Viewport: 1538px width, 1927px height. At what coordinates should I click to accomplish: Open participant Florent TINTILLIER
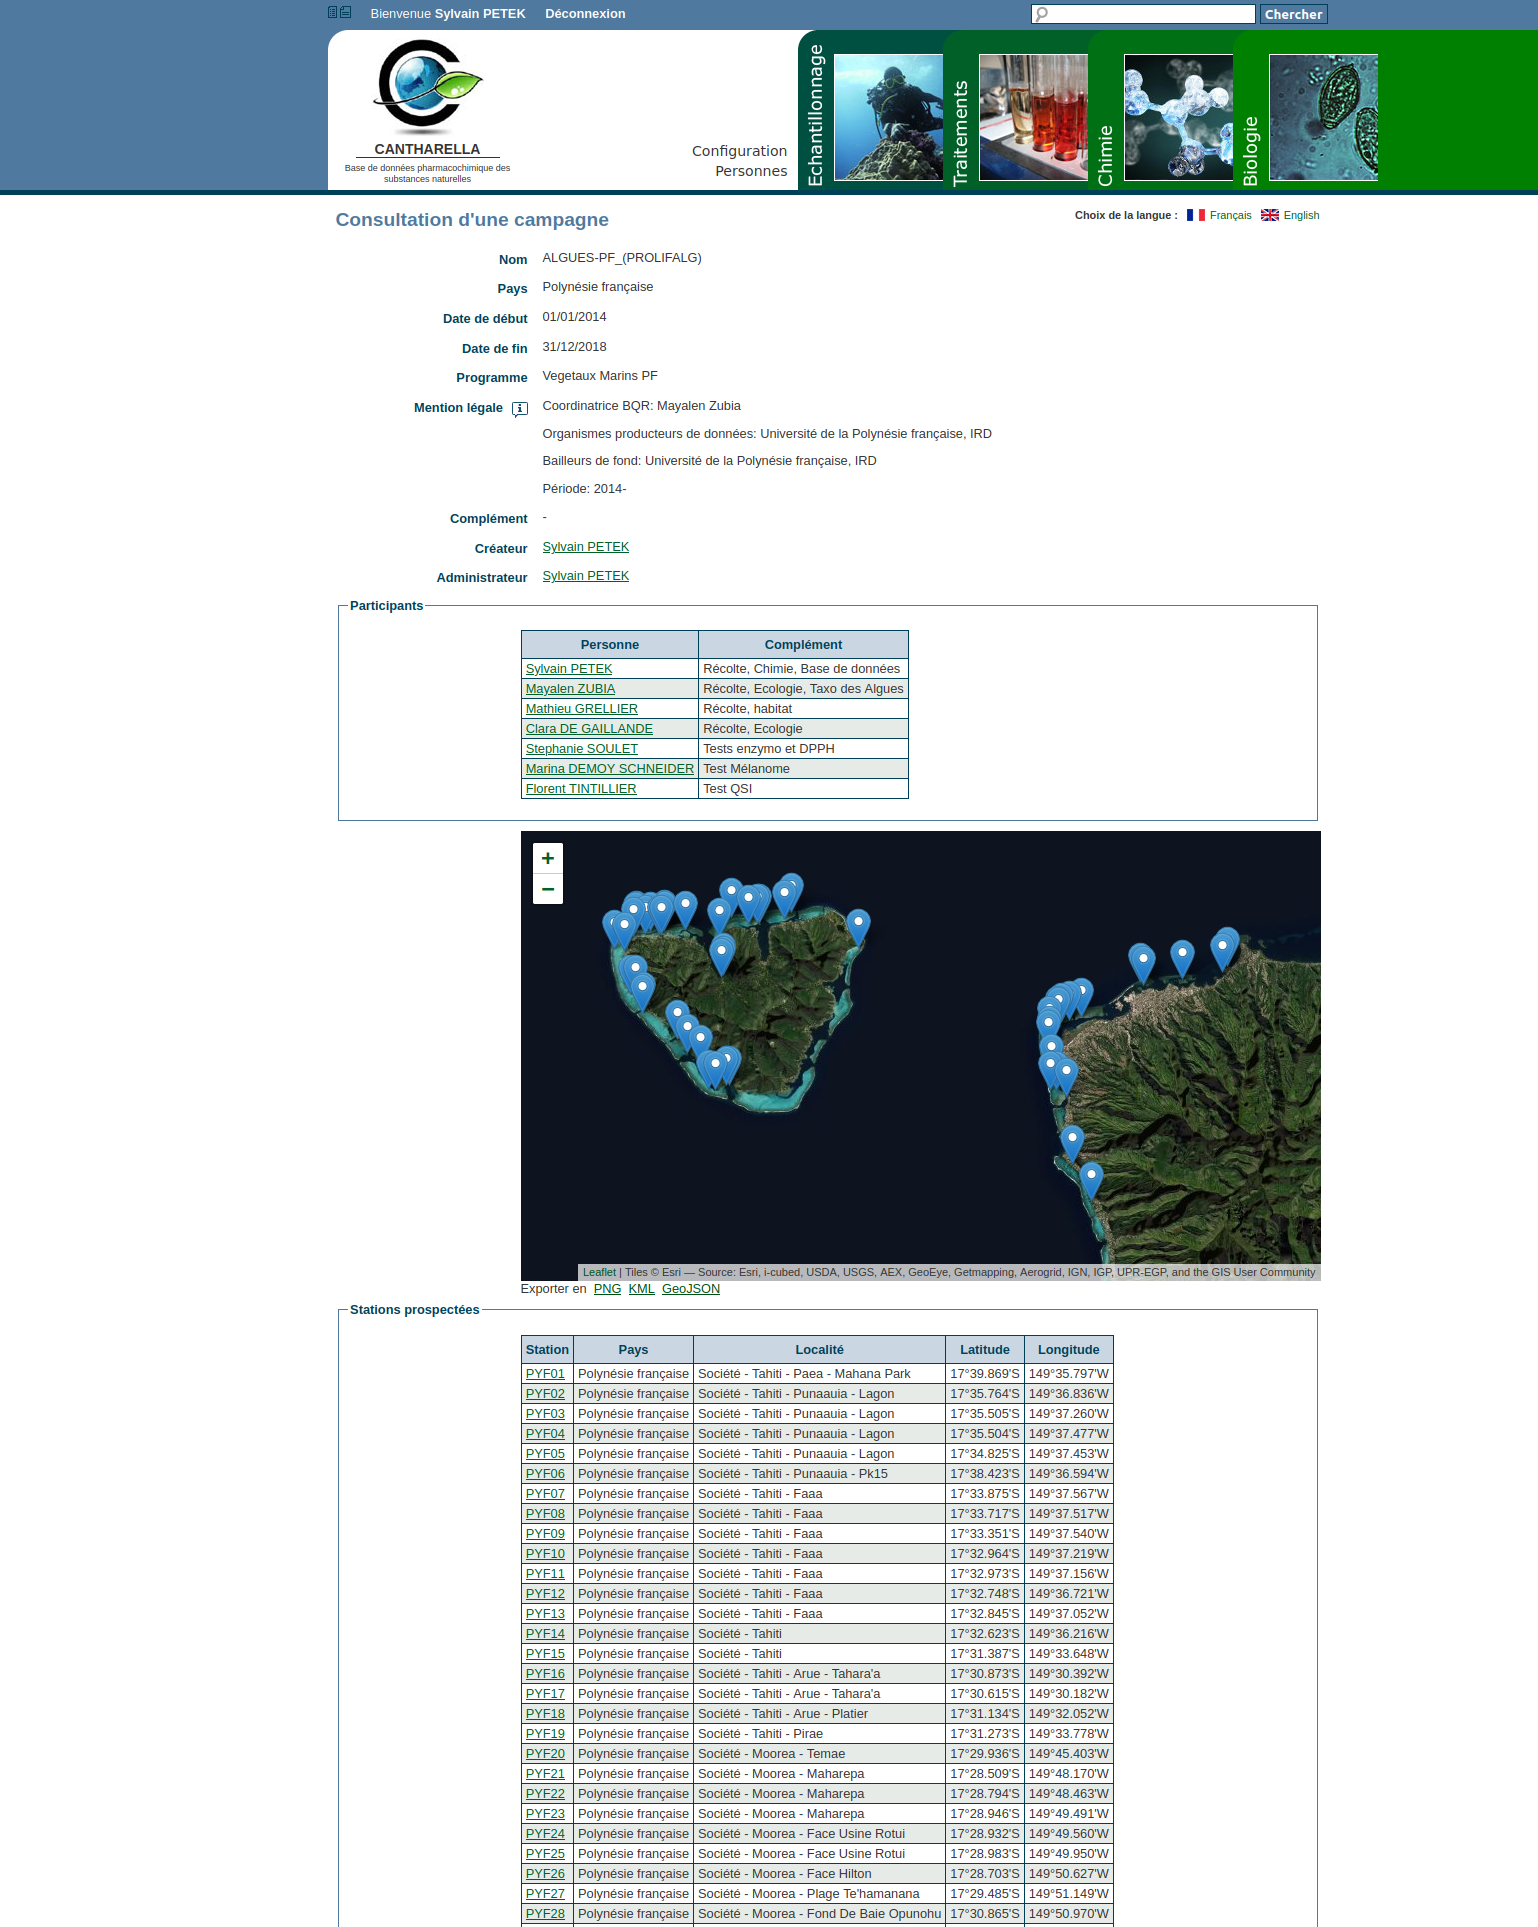(581, 789)
